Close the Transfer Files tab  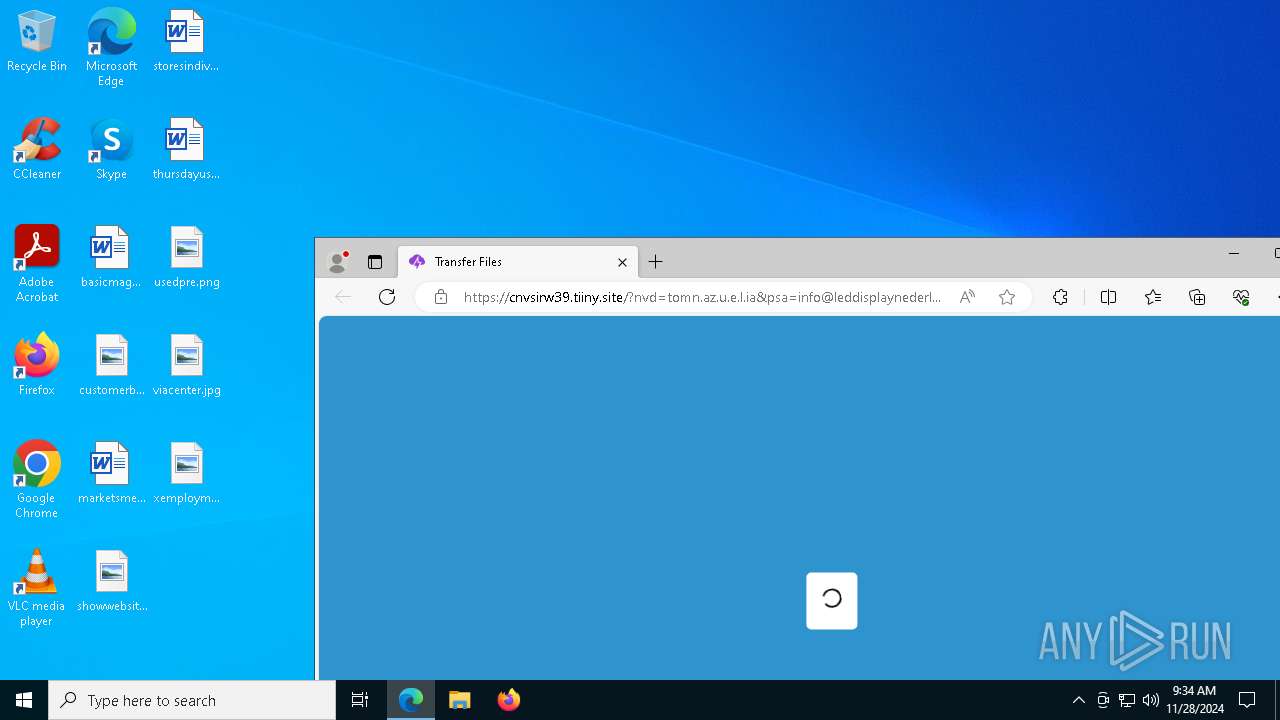pyautogui.click(x=622, y=262)
